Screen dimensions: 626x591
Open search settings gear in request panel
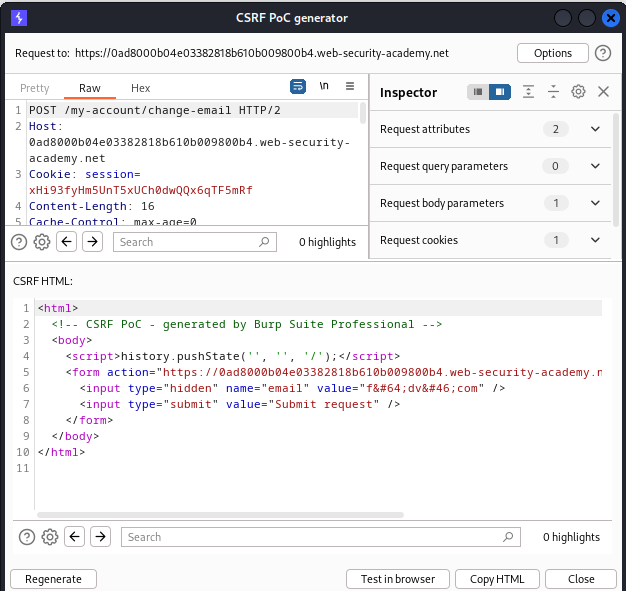[42, 242]
